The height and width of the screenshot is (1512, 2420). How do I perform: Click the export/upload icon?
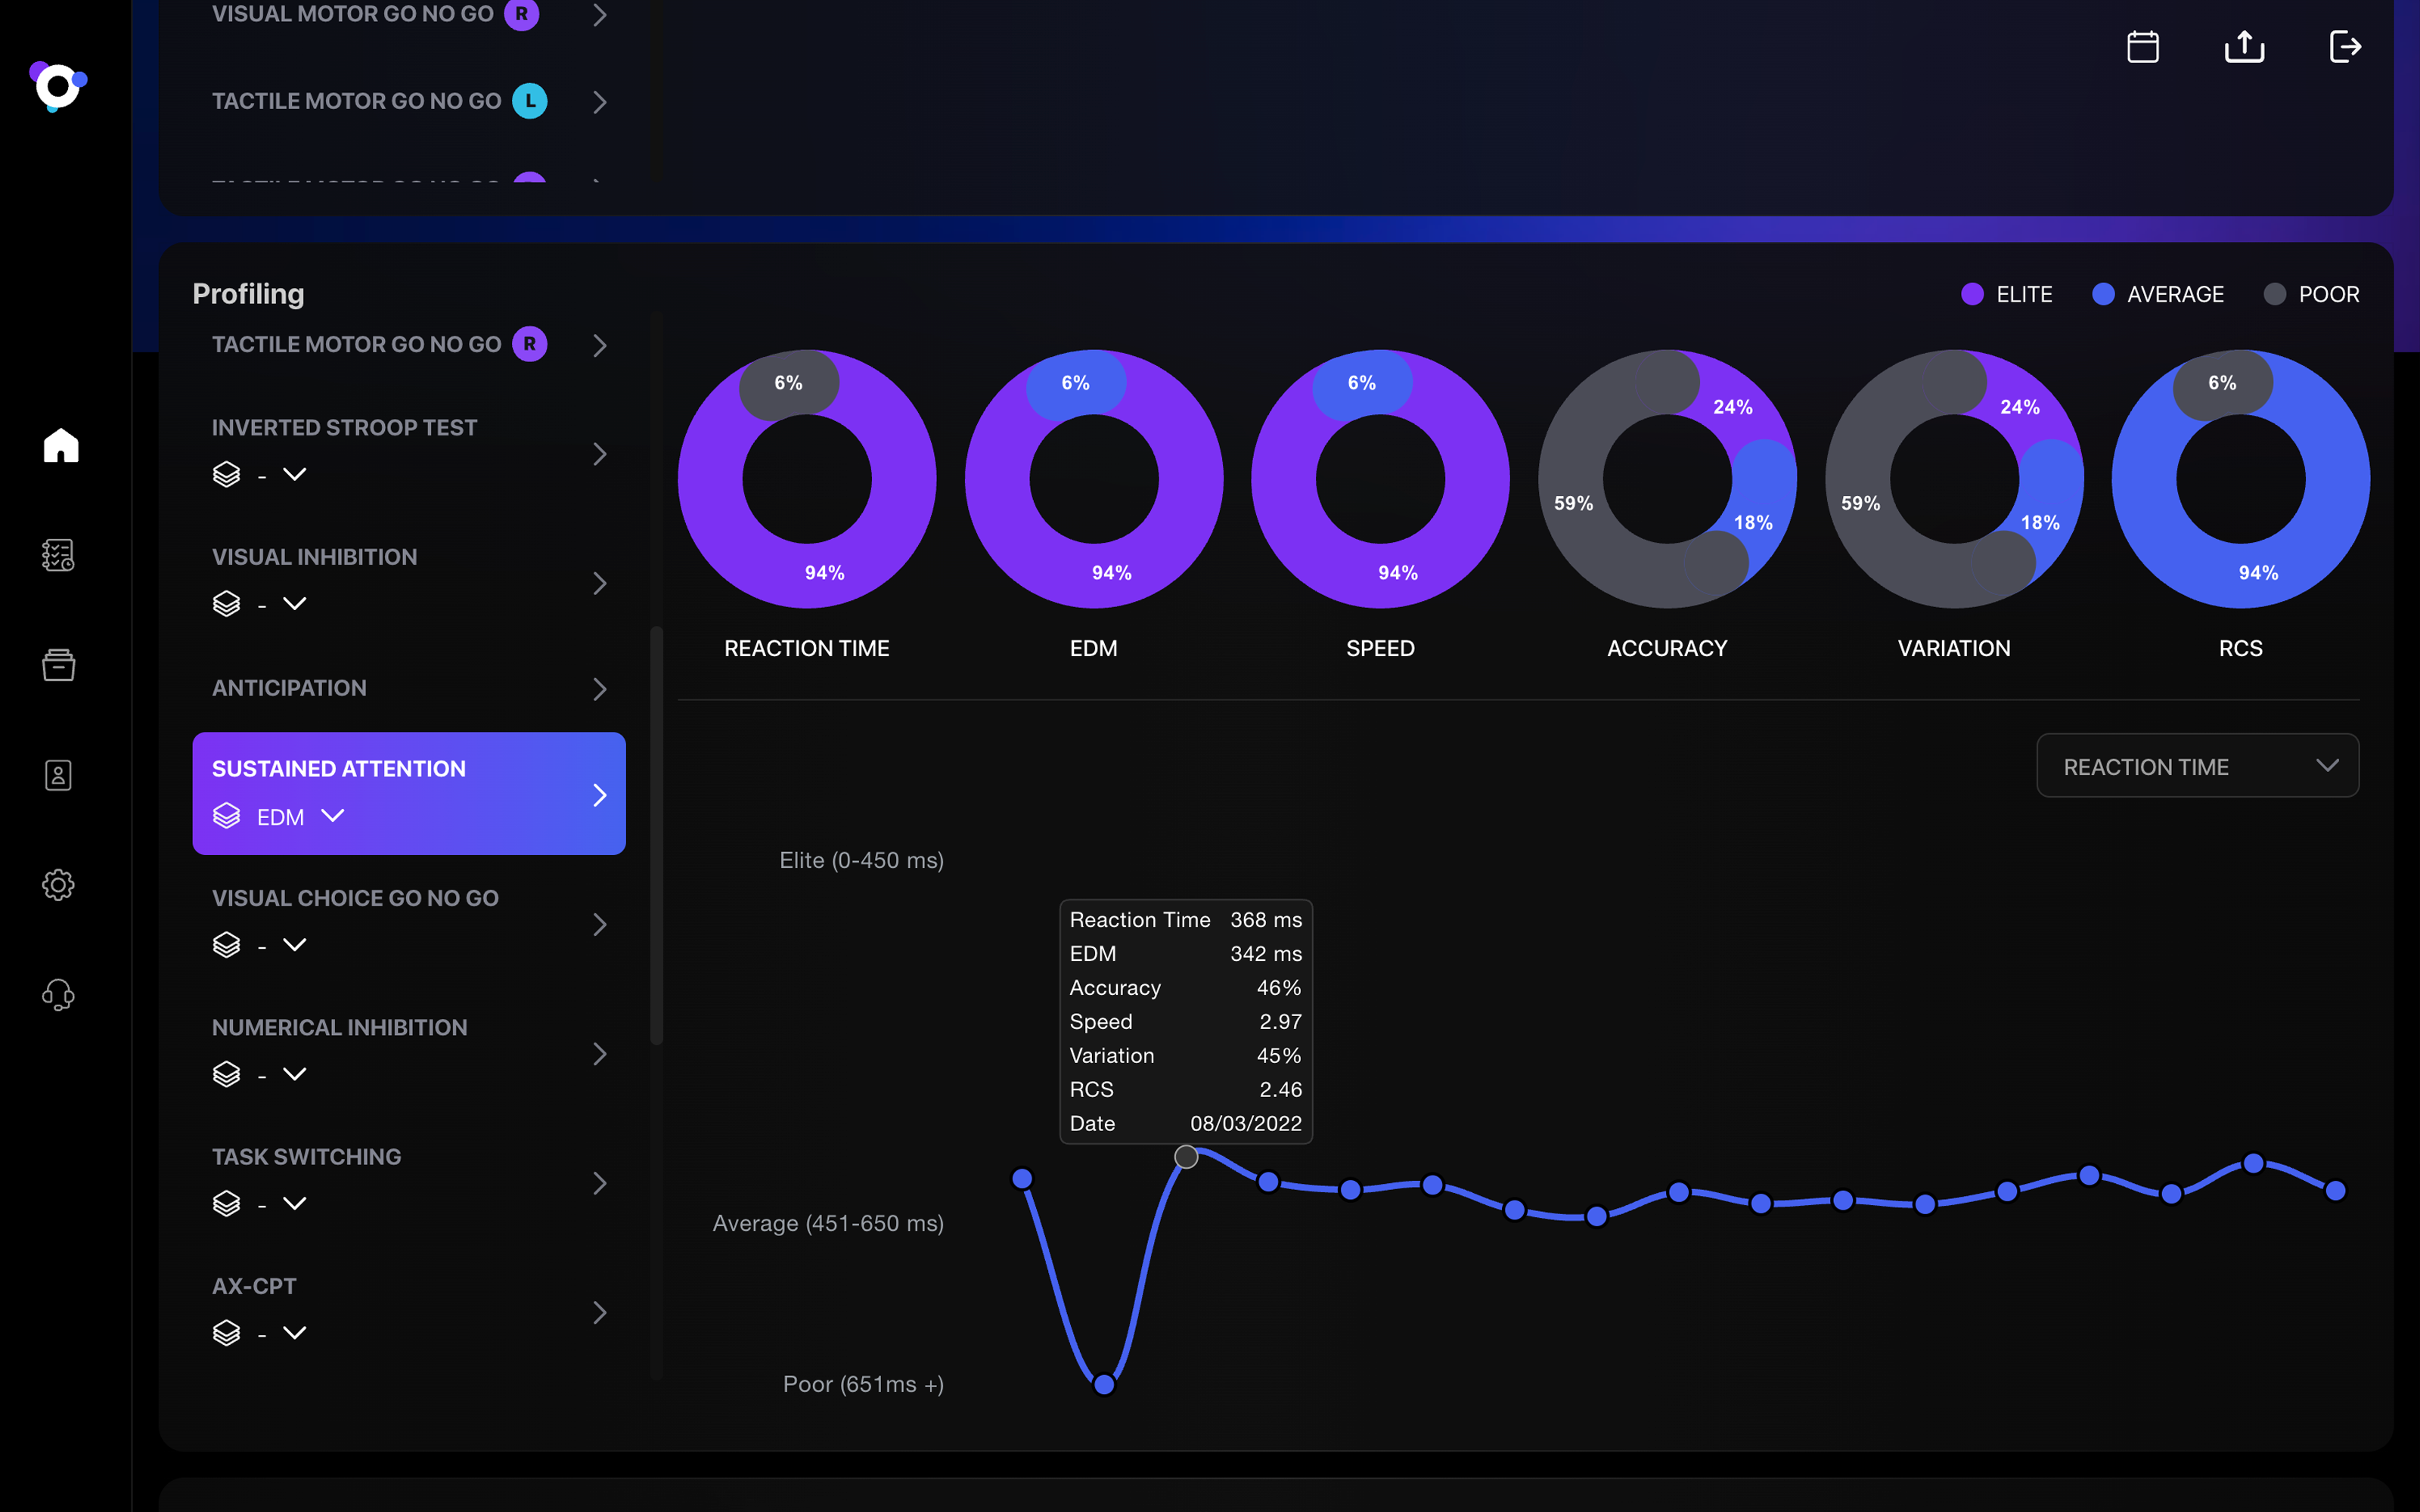click(2244, 47)
